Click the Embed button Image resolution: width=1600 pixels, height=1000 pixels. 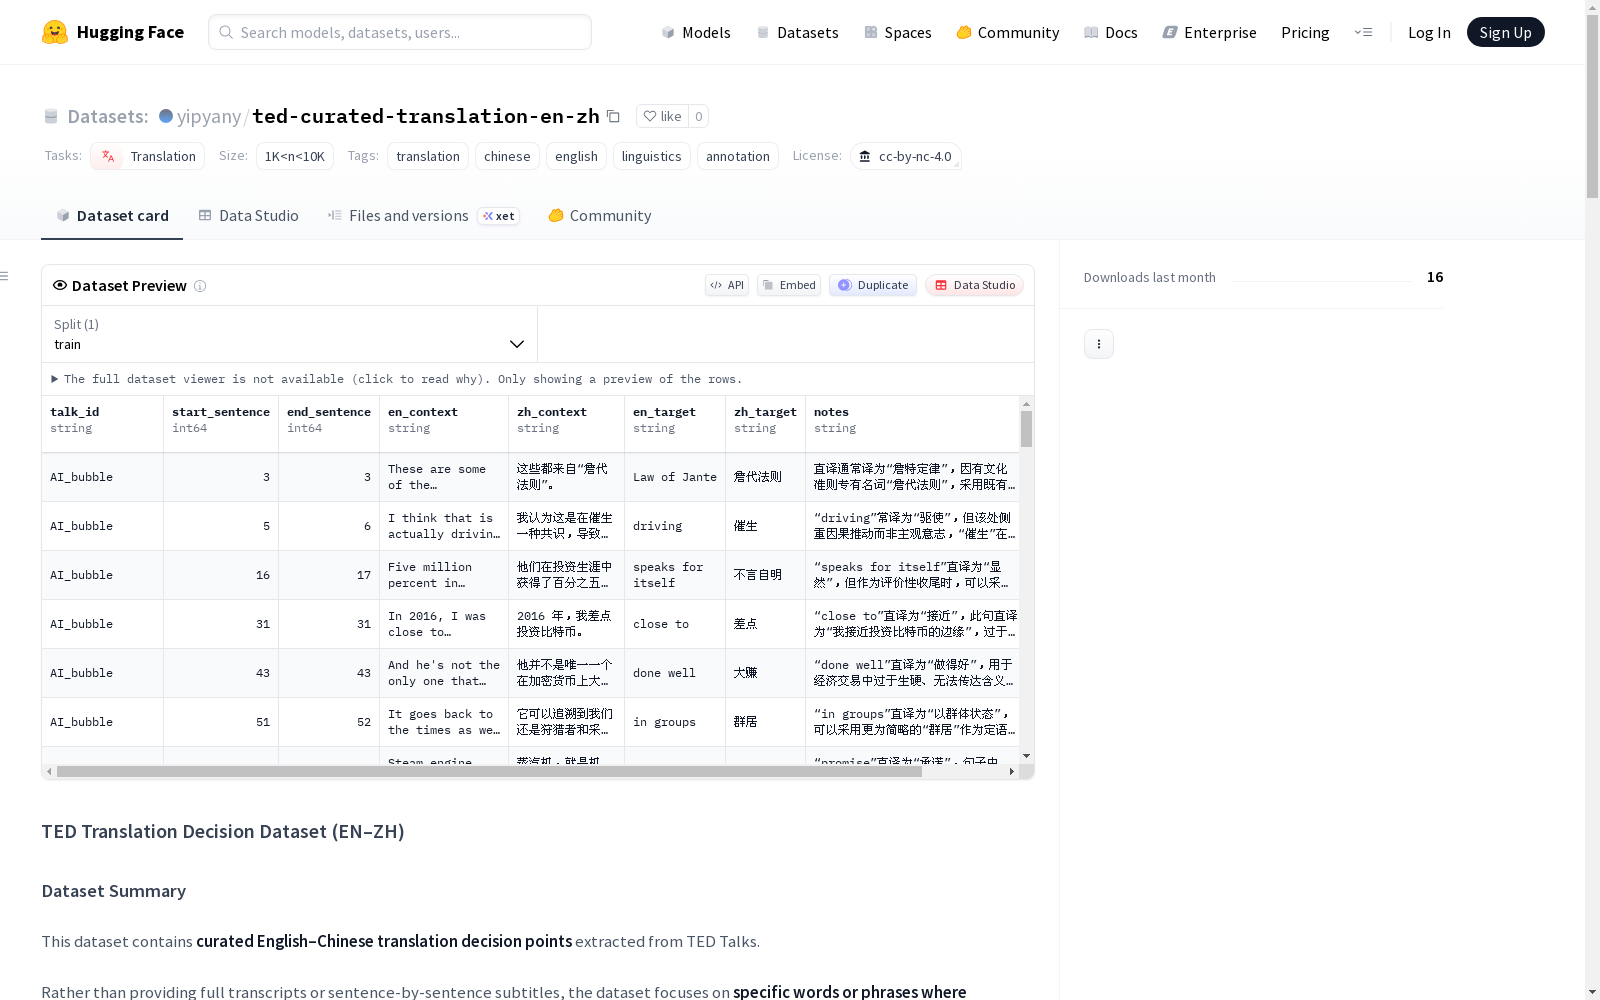tap(789, 285)
